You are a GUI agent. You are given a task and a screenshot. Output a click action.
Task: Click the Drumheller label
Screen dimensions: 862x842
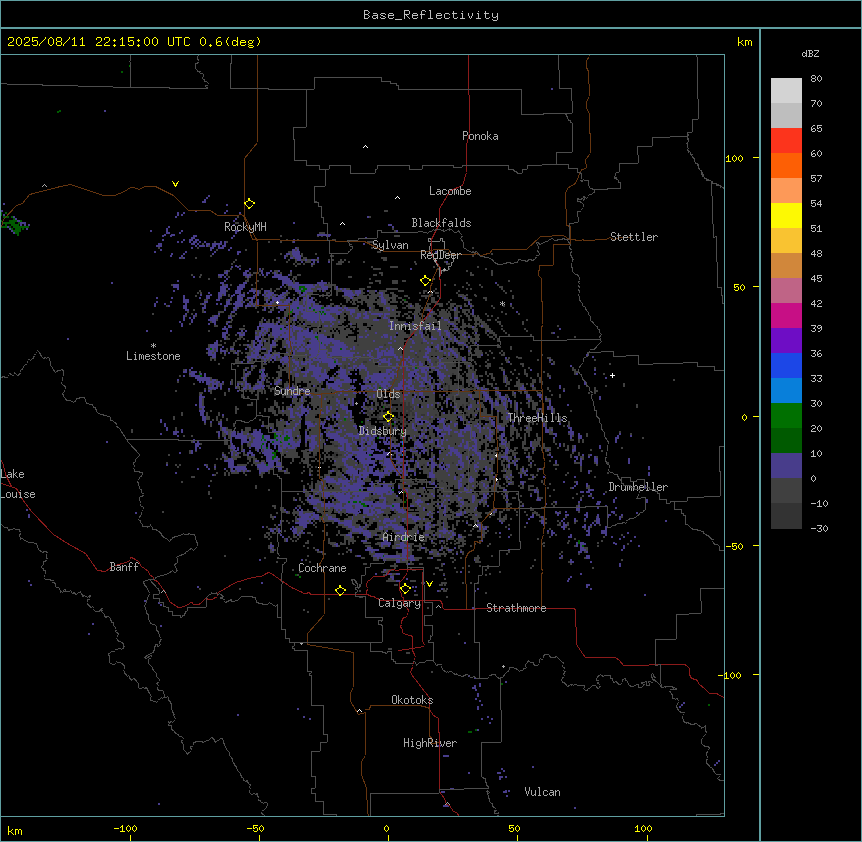[x=638, y=487]
